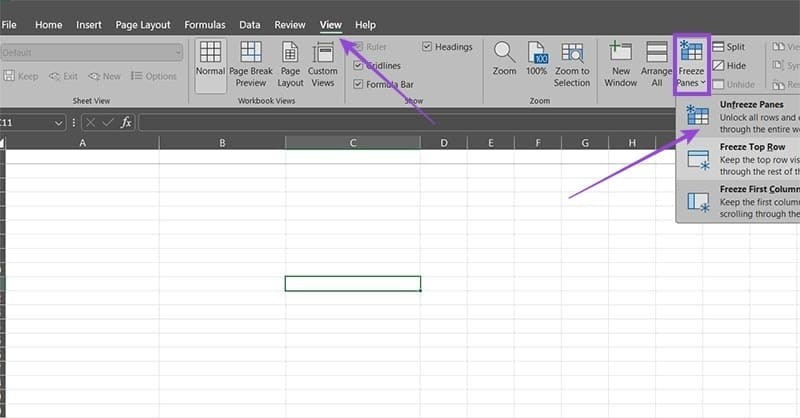This screenshot has height=418, width=800.
Task: Click the Zoom magnifier icon
Action: point(504,59)
